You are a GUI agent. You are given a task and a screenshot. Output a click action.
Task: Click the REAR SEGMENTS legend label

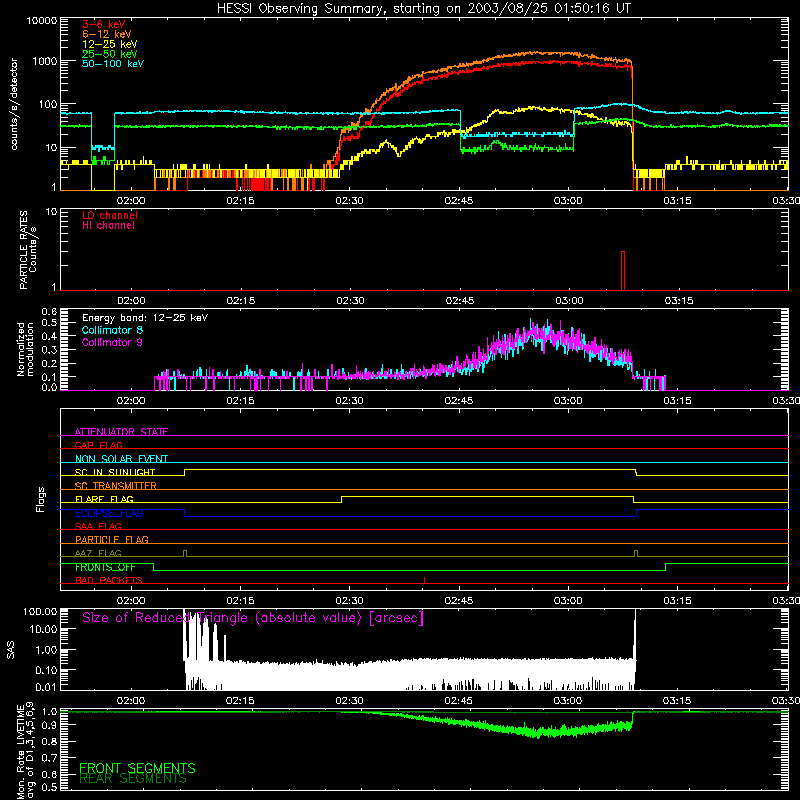pos(133,779)
